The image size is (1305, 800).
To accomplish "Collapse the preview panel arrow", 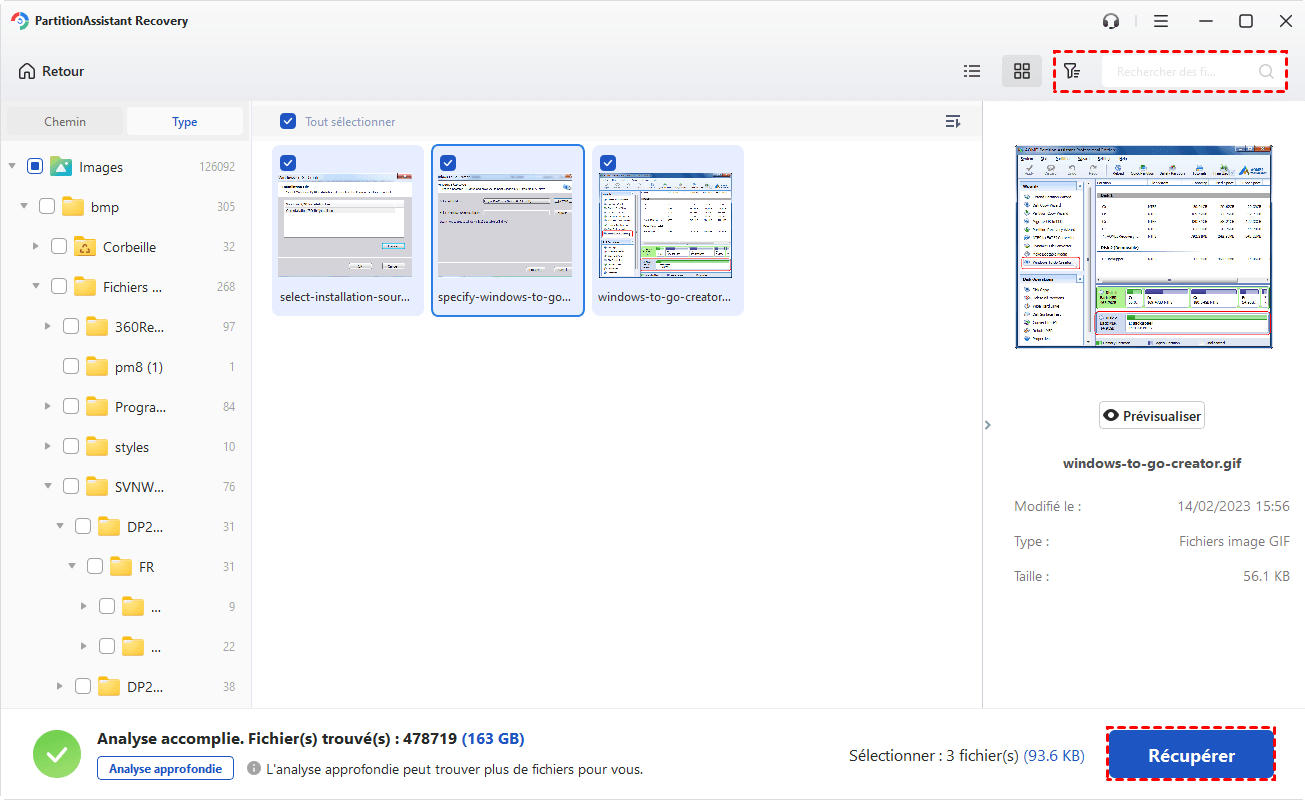I will [988, 425].
